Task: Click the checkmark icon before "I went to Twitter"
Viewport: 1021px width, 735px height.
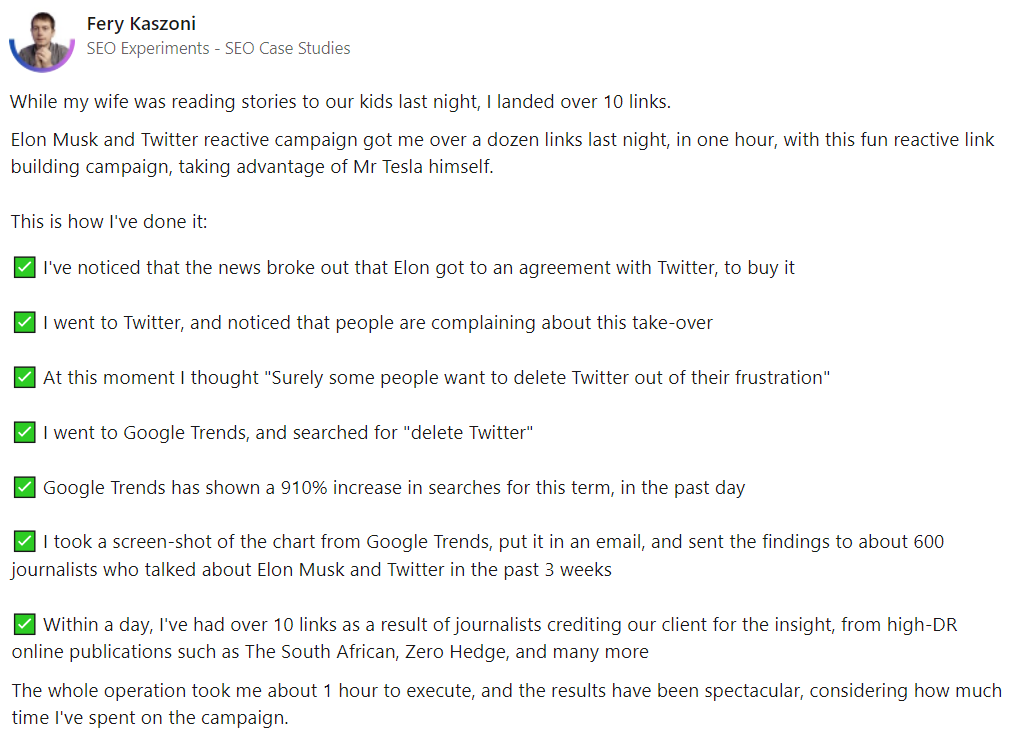Action: point(25,323)
